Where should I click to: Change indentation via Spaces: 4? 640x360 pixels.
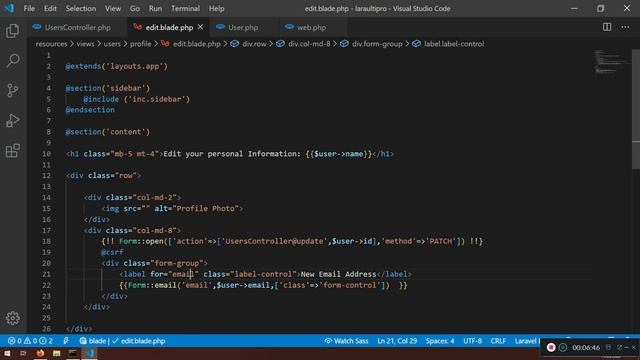[440, 341]
